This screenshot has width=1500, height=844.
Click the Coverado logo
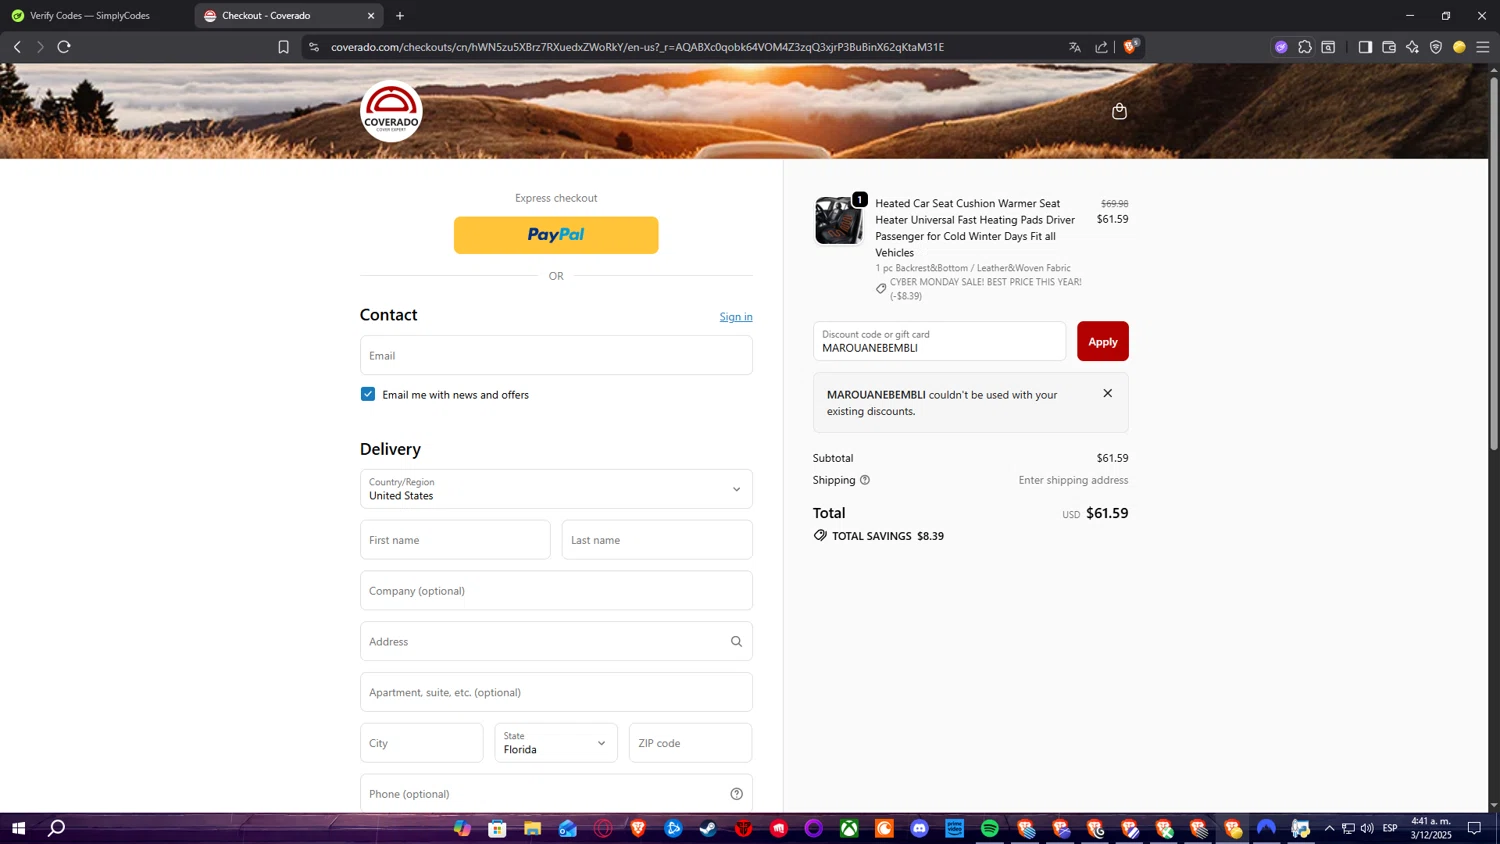click(391, 111)
